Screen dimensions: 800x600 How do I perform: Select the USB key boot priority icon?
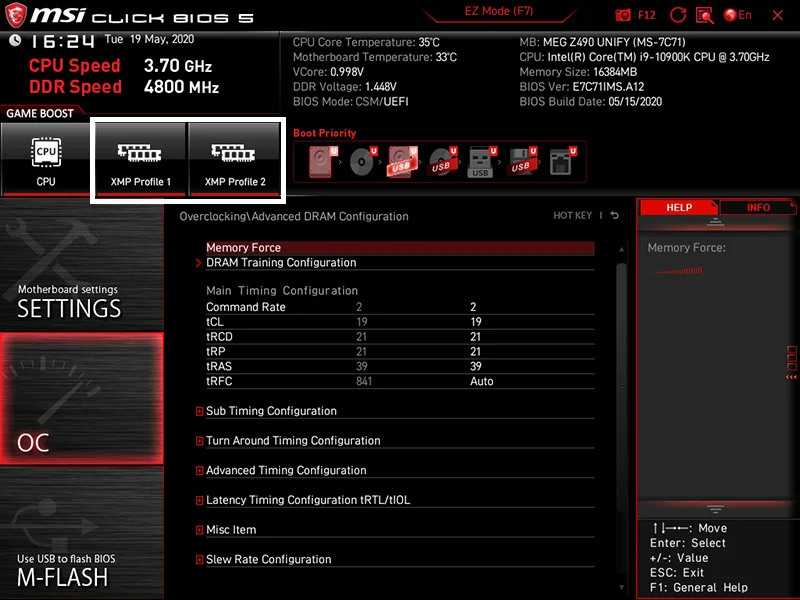(480, 162)
